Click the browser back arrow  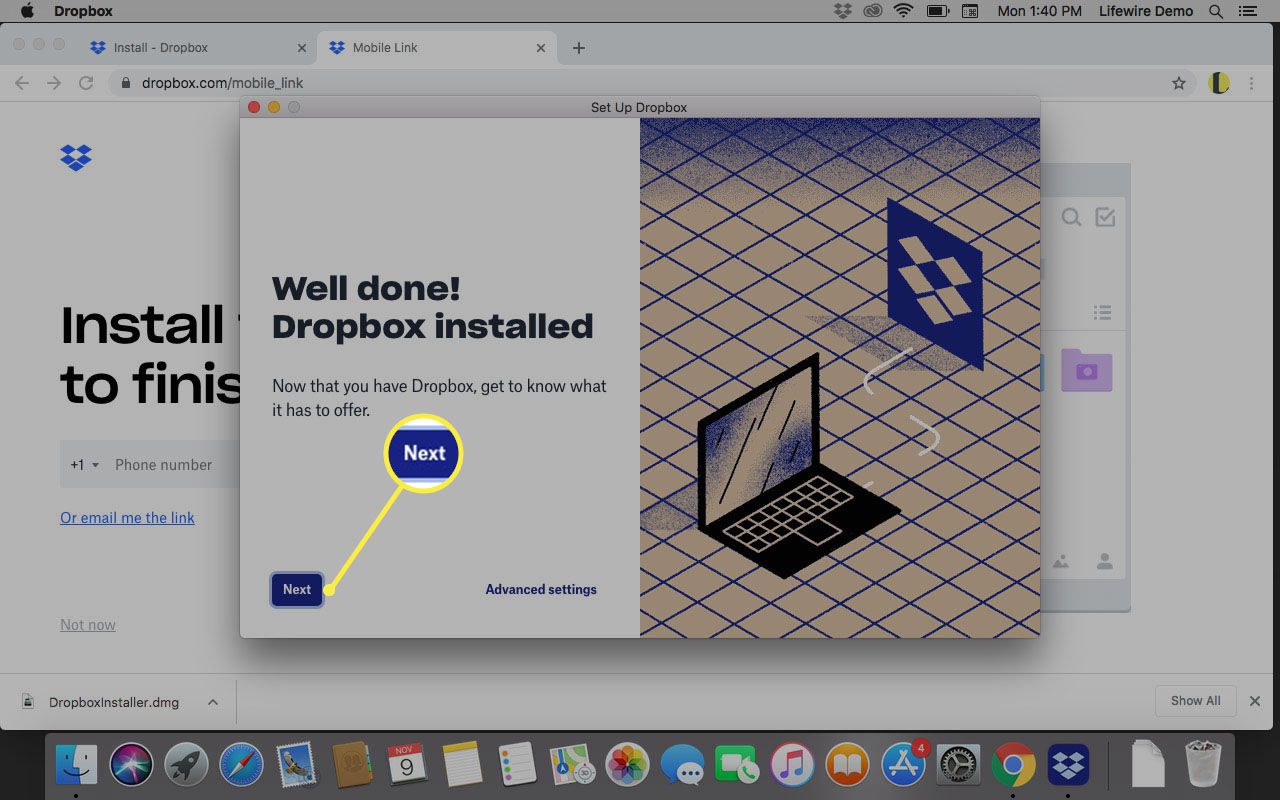[22, 83]
